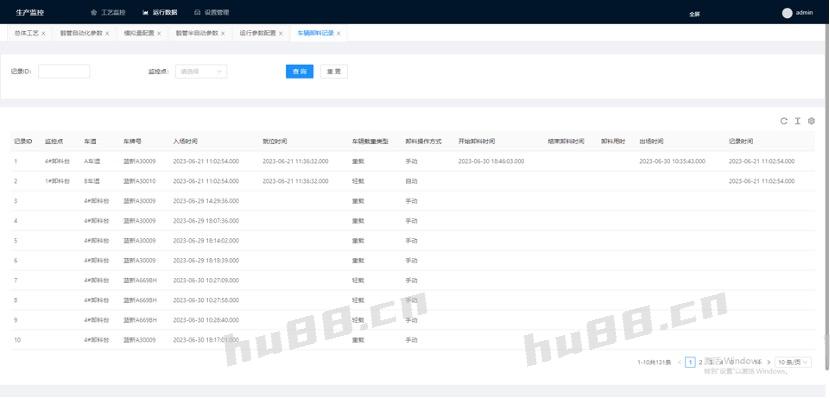
Task: Click the 2023-06-29 18:07:36.000 entry time
Action: point(206,221)
